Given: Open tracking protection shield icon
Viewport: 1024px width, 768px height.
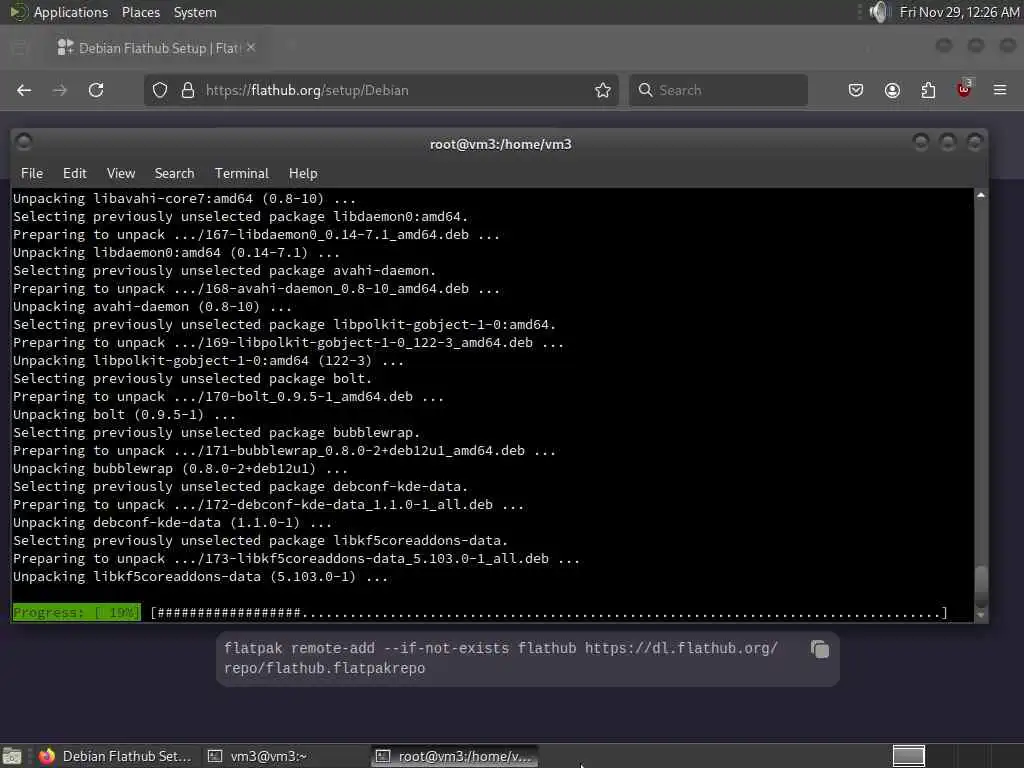Looking at the screenshot, I should click(160, 90).
